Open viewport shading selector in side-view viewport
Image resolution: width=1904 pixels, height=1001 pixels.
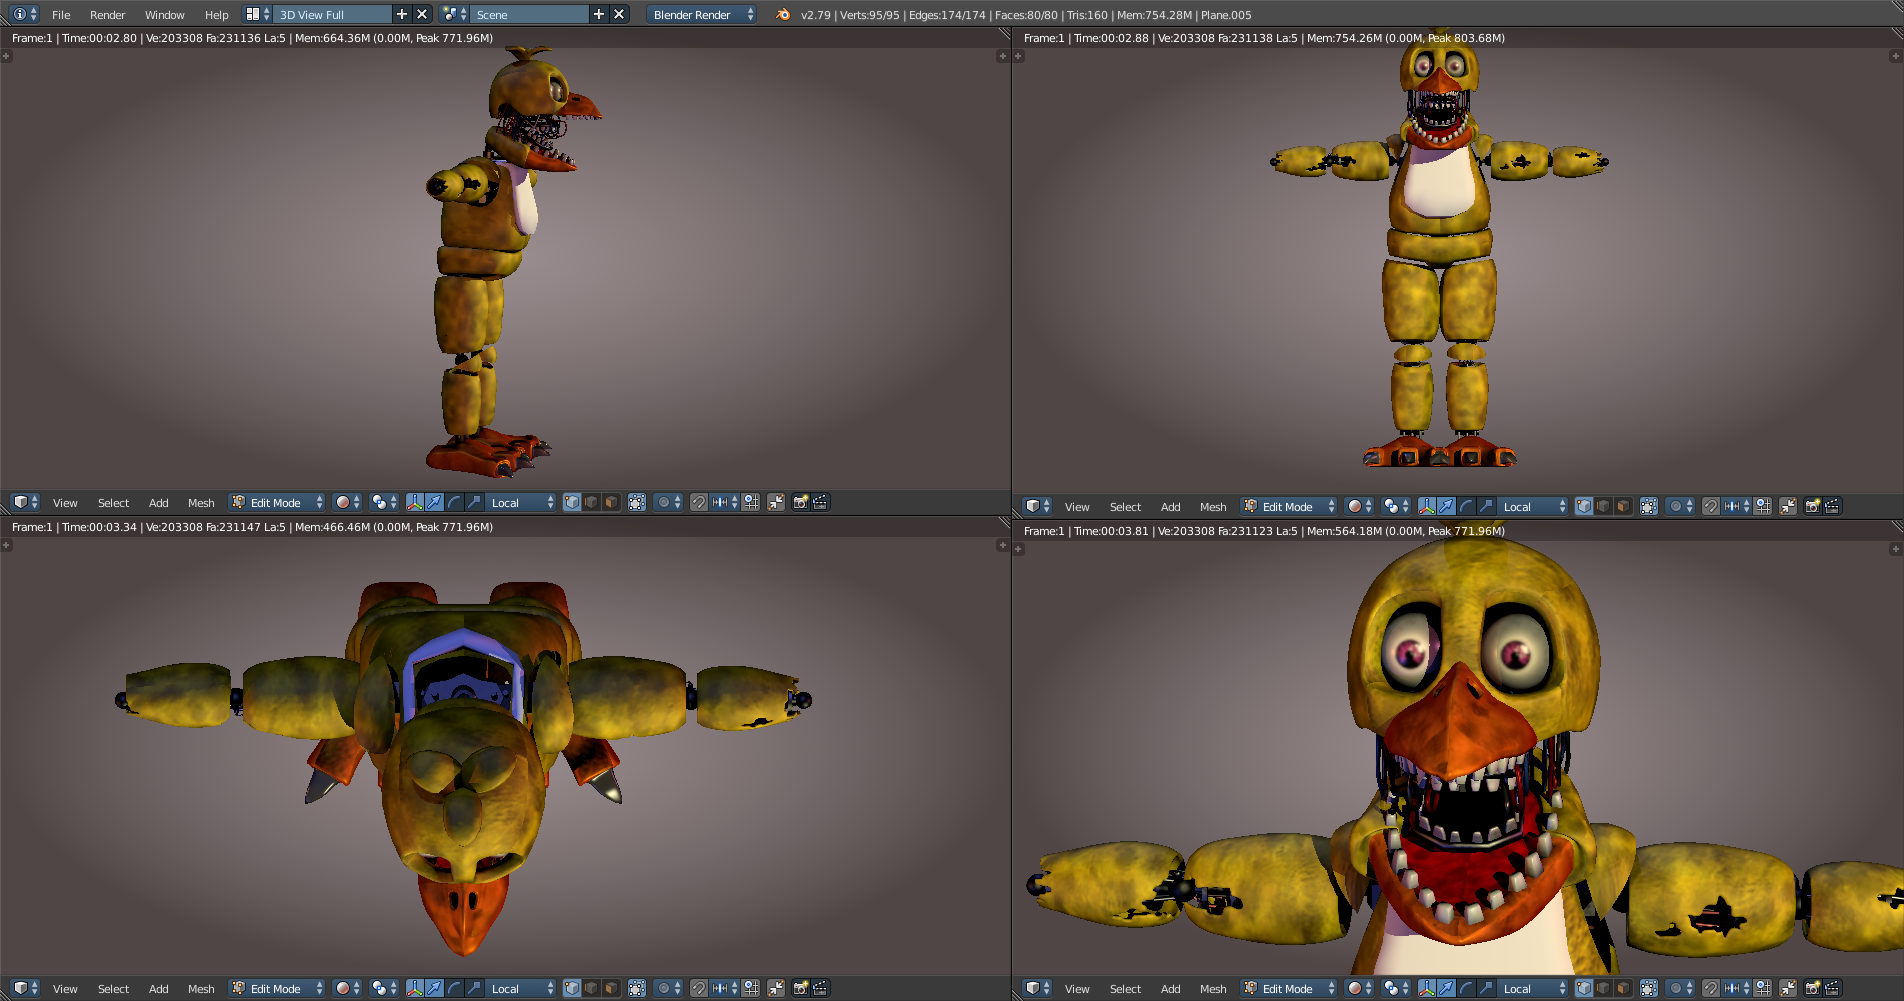347,502
